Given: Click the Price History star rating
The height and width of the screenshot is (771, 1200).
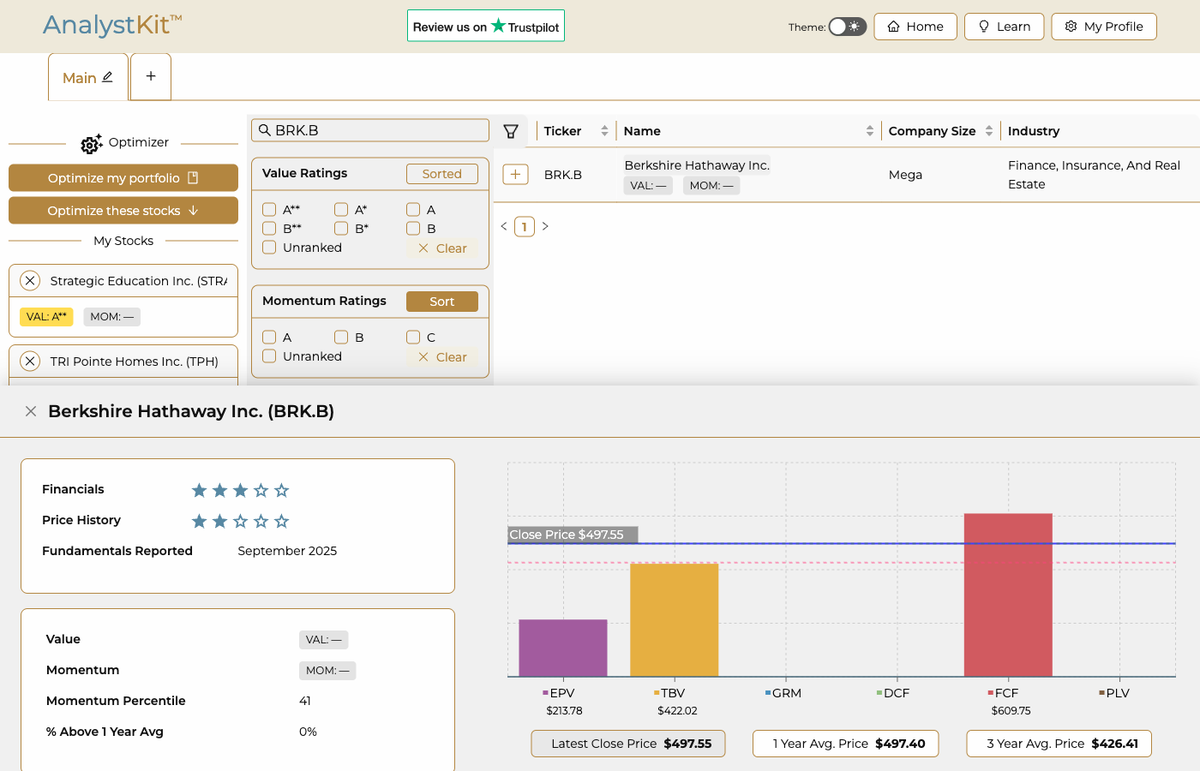Looking at the screenshot, I should (240, 521).
